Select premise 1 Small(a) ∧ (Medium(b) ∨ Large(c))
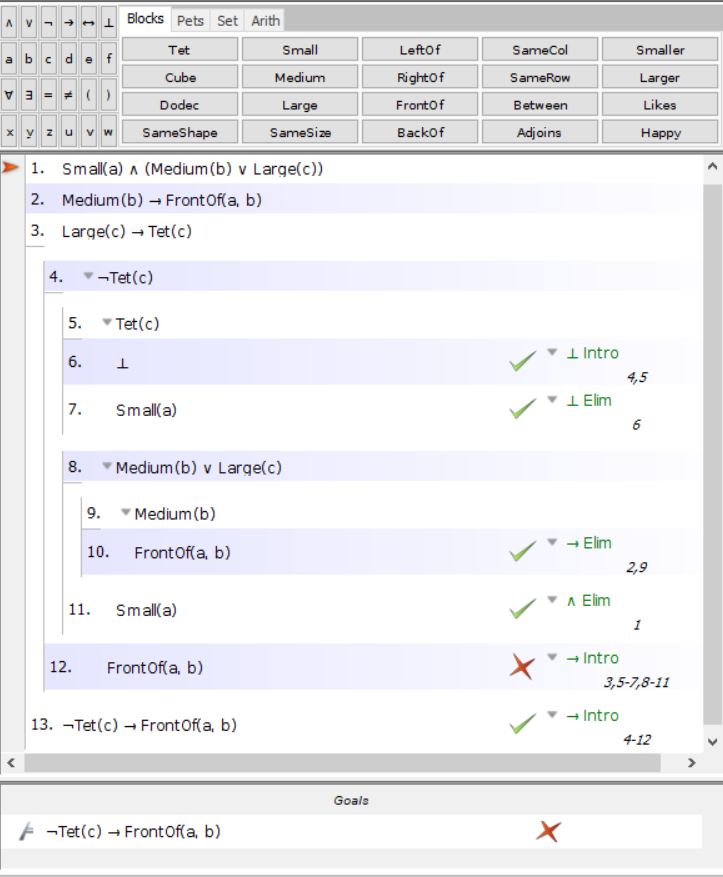The width and height of the screenshot is (723, 877). pos(192,169)
